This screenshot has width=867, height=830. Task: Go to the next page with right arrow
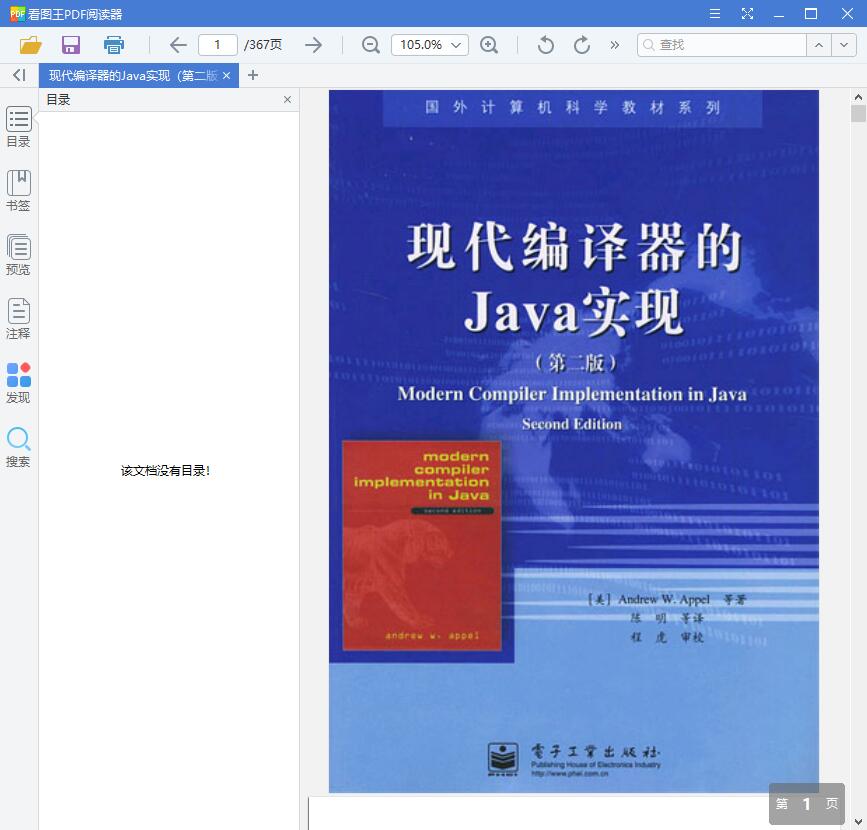click(x=314, y=45)
